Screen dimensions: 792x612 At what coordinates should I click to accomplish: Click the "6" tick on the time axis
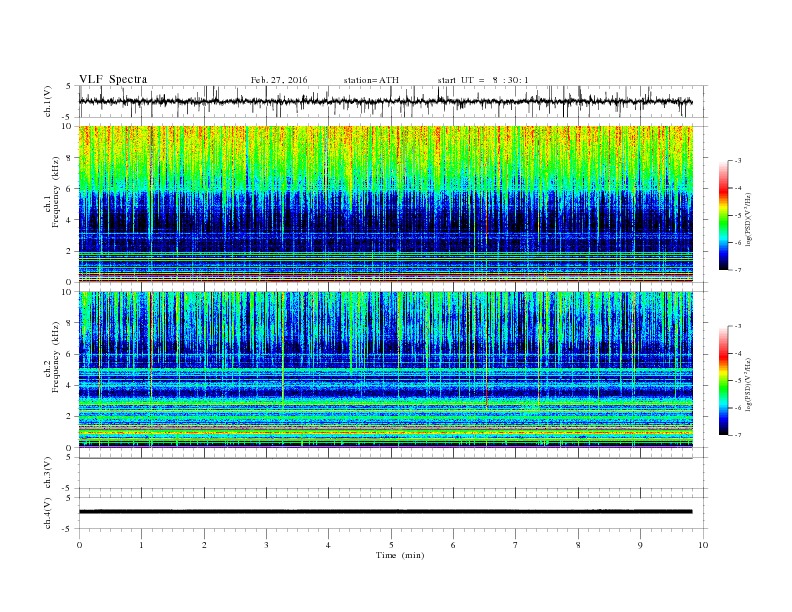(453, 545)
